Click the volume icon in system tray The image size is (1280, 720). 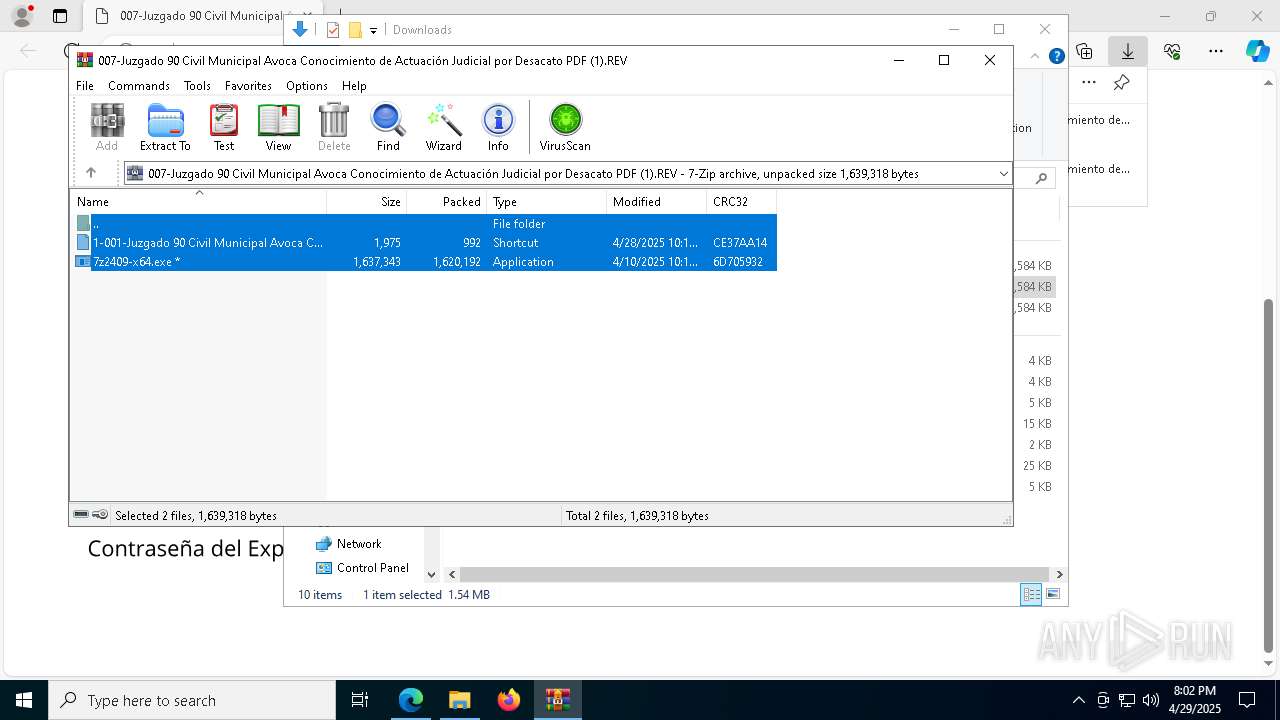pos(1151,700)
